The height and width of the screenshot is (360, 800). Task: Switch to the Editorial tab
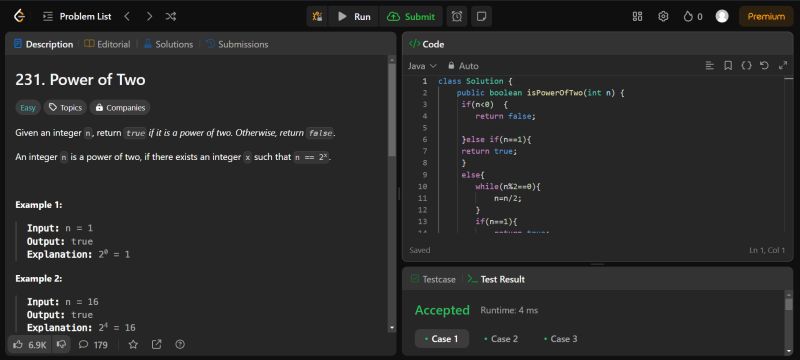[107, 44]
